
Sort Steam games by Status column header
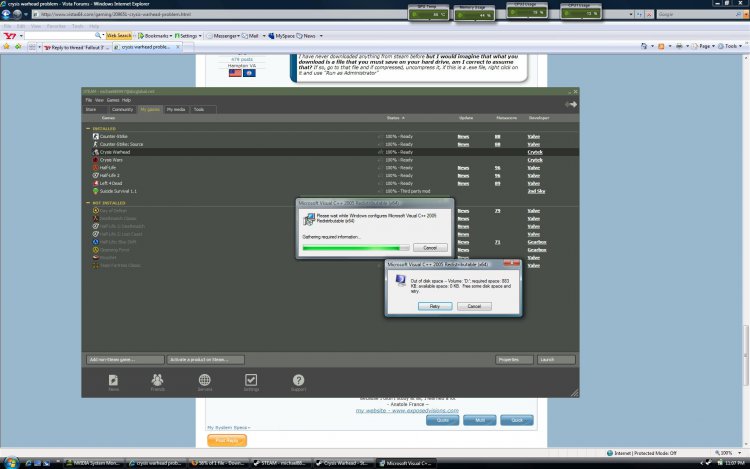click(395, 118)
